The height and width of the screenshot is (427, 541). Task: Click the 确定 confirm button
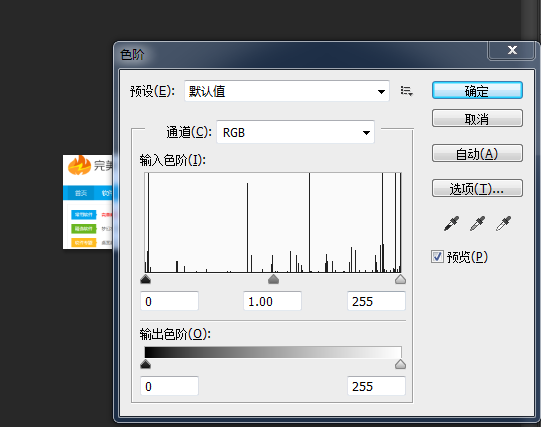[x=477, y=91]
